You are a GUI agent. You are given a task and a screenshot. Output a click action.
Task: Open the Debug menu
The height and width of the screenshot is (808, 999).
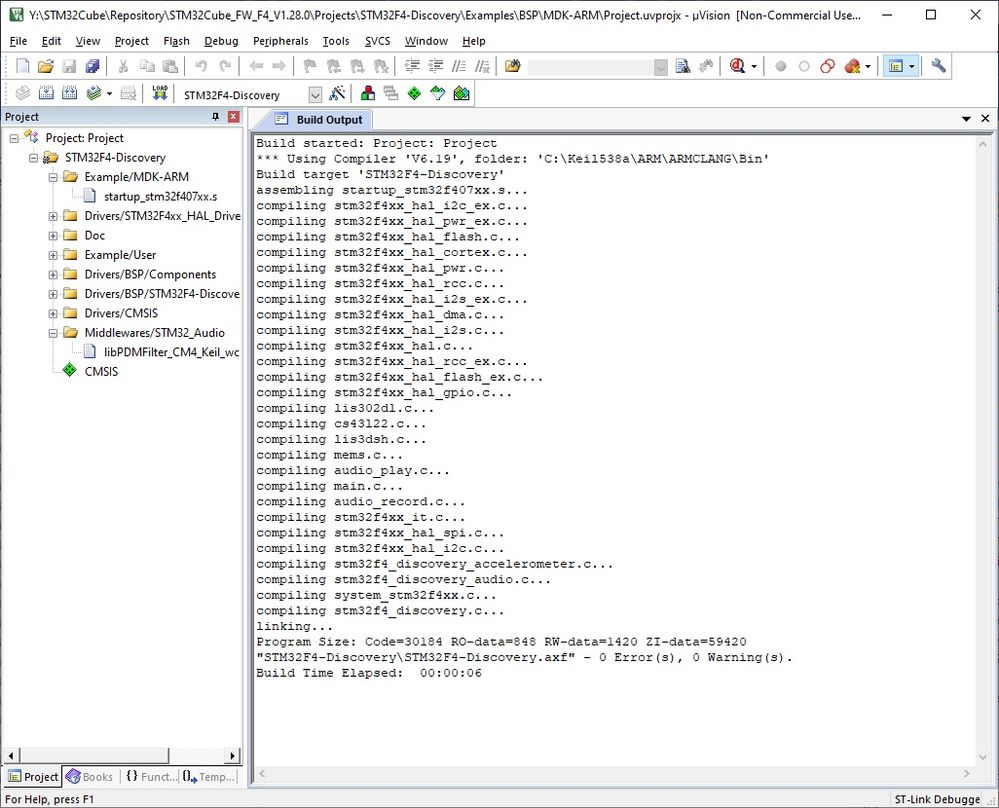(x=221, y=41)
